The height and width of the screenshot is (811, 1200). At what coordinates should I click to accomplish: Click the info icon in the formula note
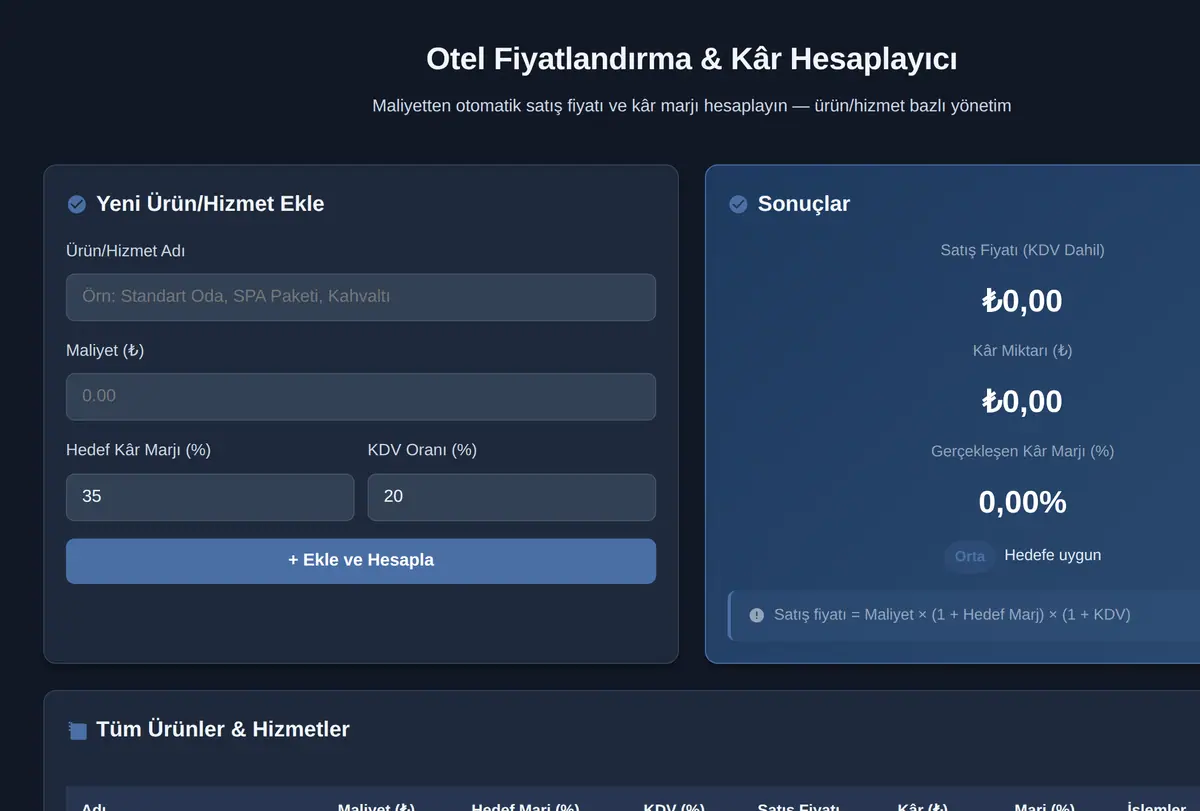[757, 615]
